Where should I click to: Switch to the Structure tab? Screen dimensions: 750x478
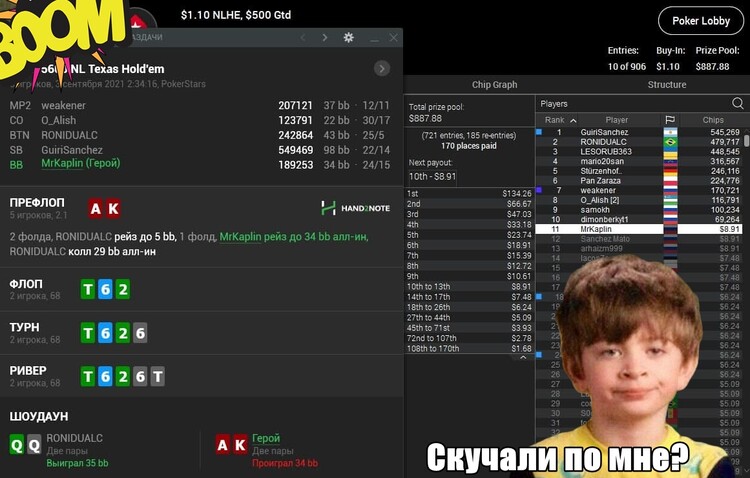click(667, 85)
